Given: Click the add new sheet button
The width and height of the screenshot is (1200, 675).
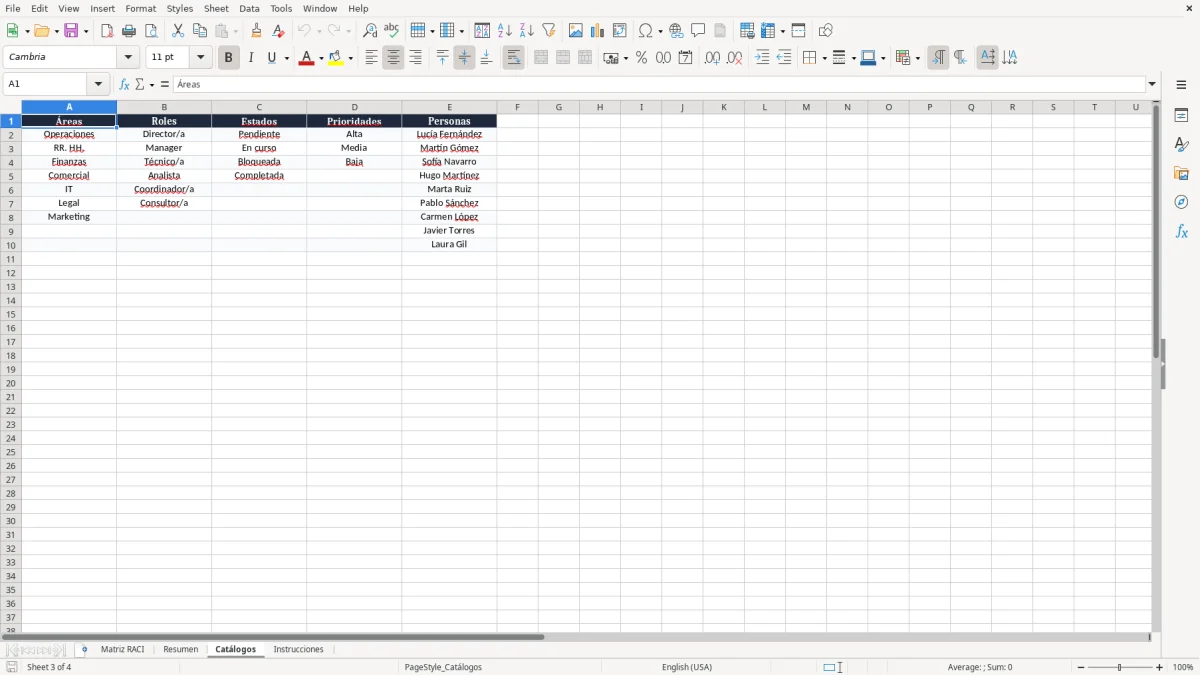Looking at the screenshot, I should click(x=84, y=649).
